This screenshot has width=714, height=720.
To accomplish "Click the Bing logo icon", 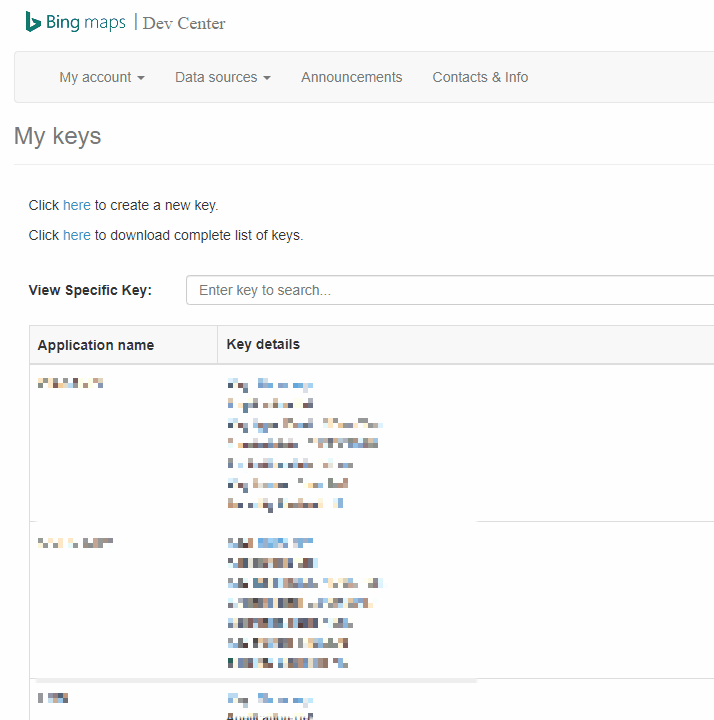I will [x=33, y=22].
